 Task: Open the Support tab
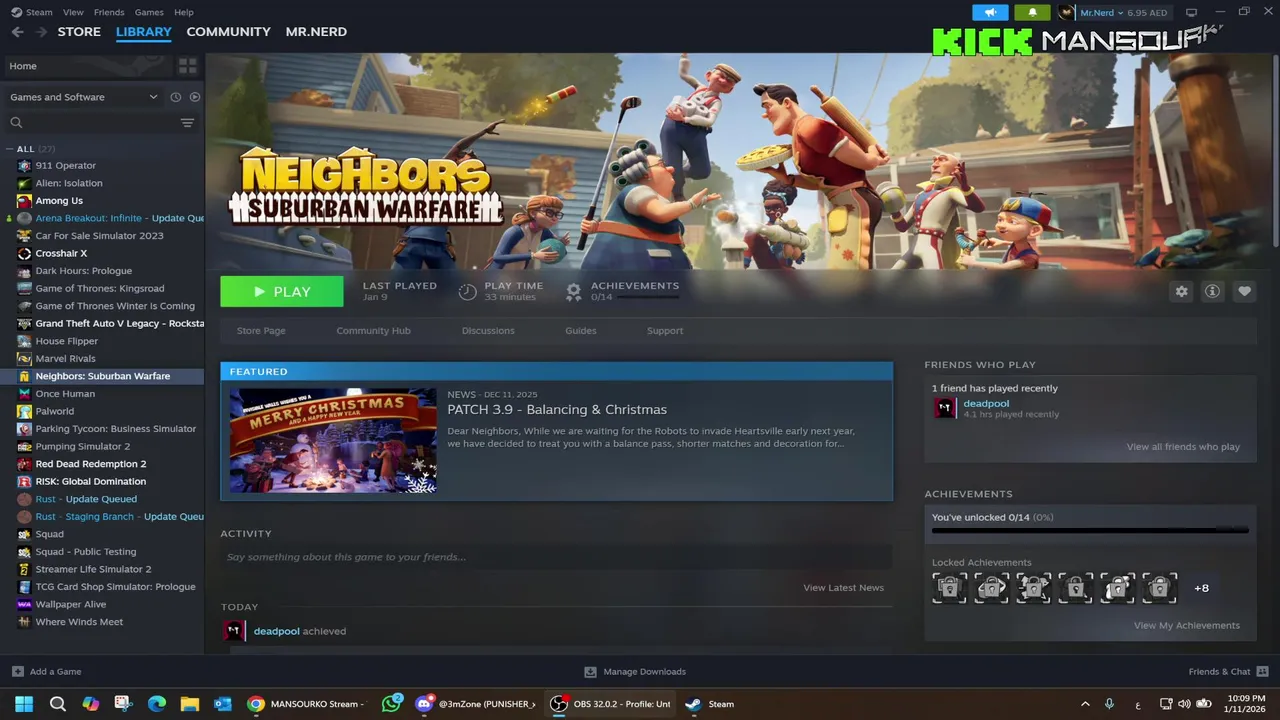665,331
